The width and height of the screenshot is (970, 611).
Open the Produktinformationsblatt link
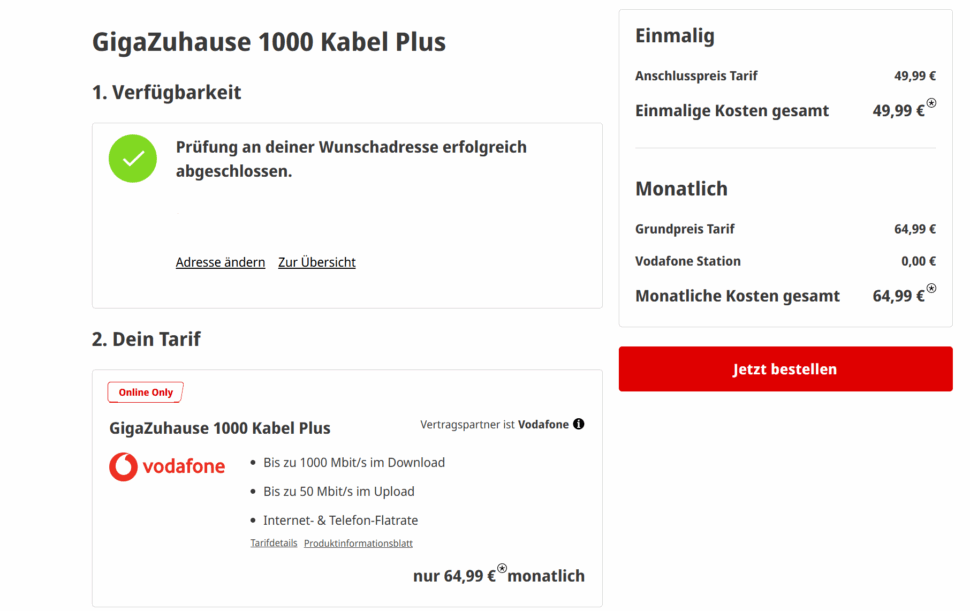point(358,543)
